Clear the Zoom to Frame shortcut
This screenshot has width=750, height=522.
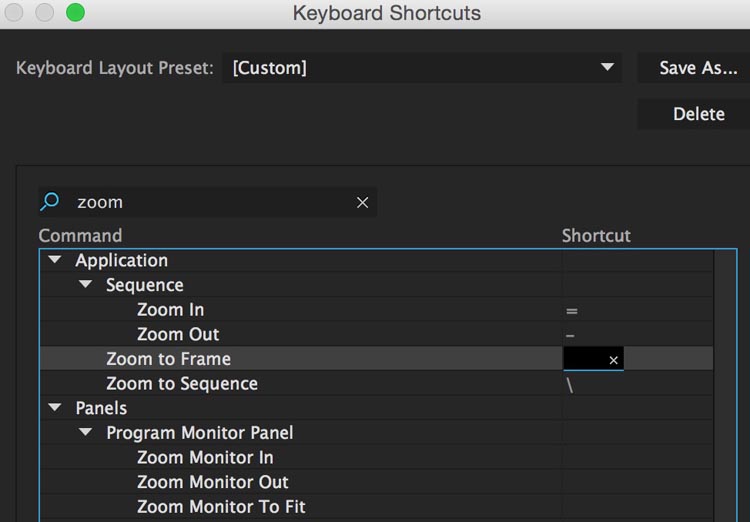click(613, 360)
